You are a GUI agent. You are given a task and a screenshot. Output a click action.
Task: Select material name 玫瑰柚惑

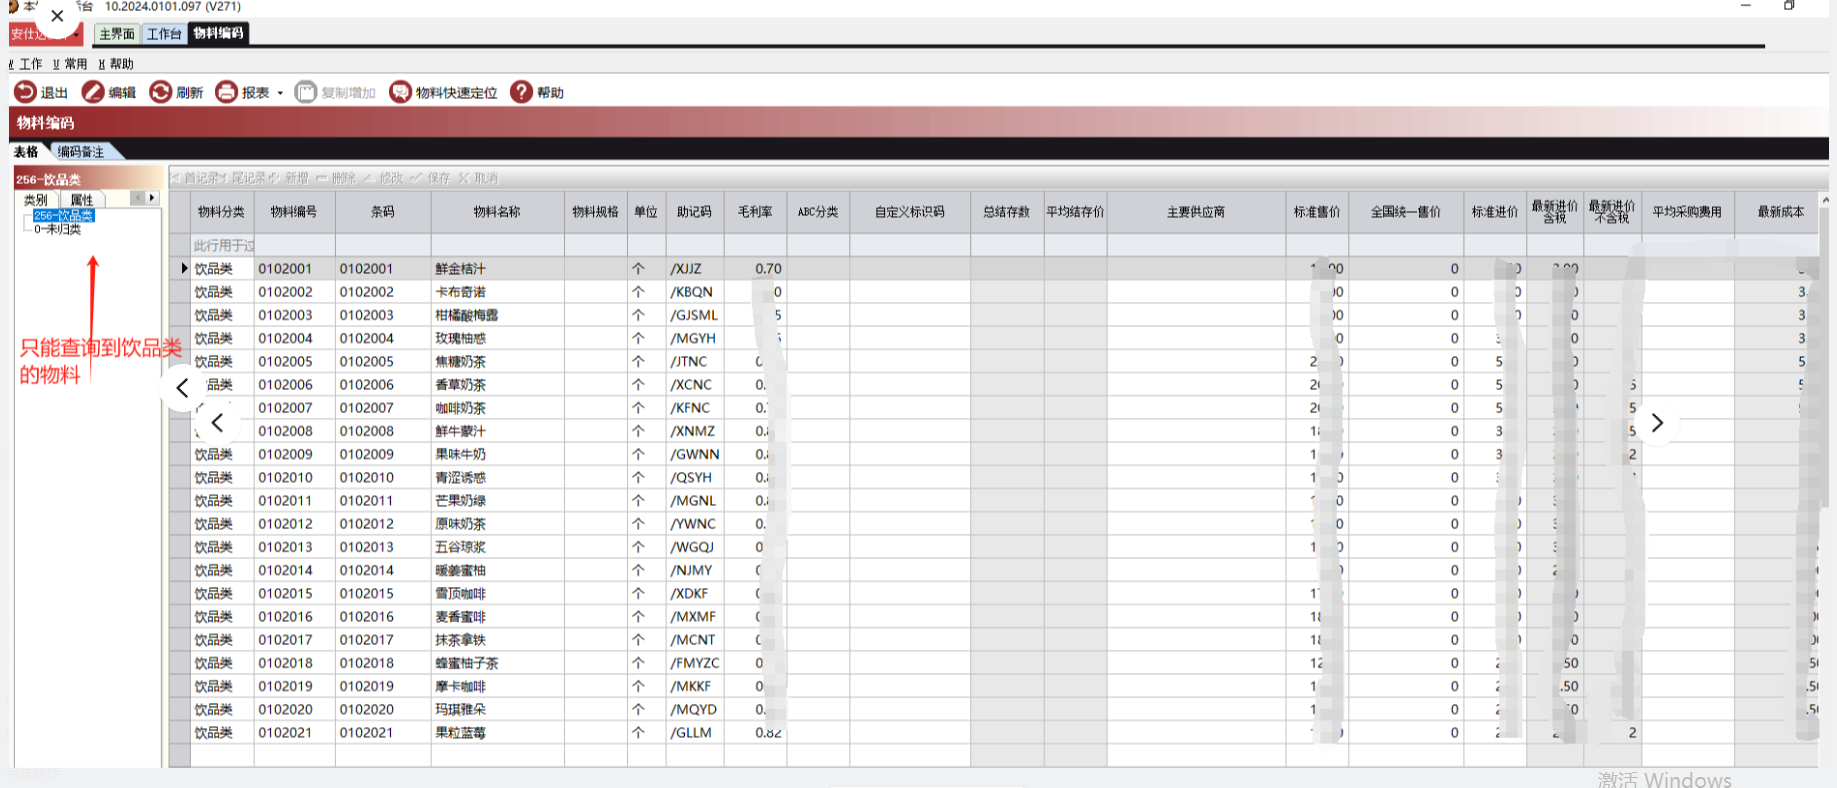461,338
